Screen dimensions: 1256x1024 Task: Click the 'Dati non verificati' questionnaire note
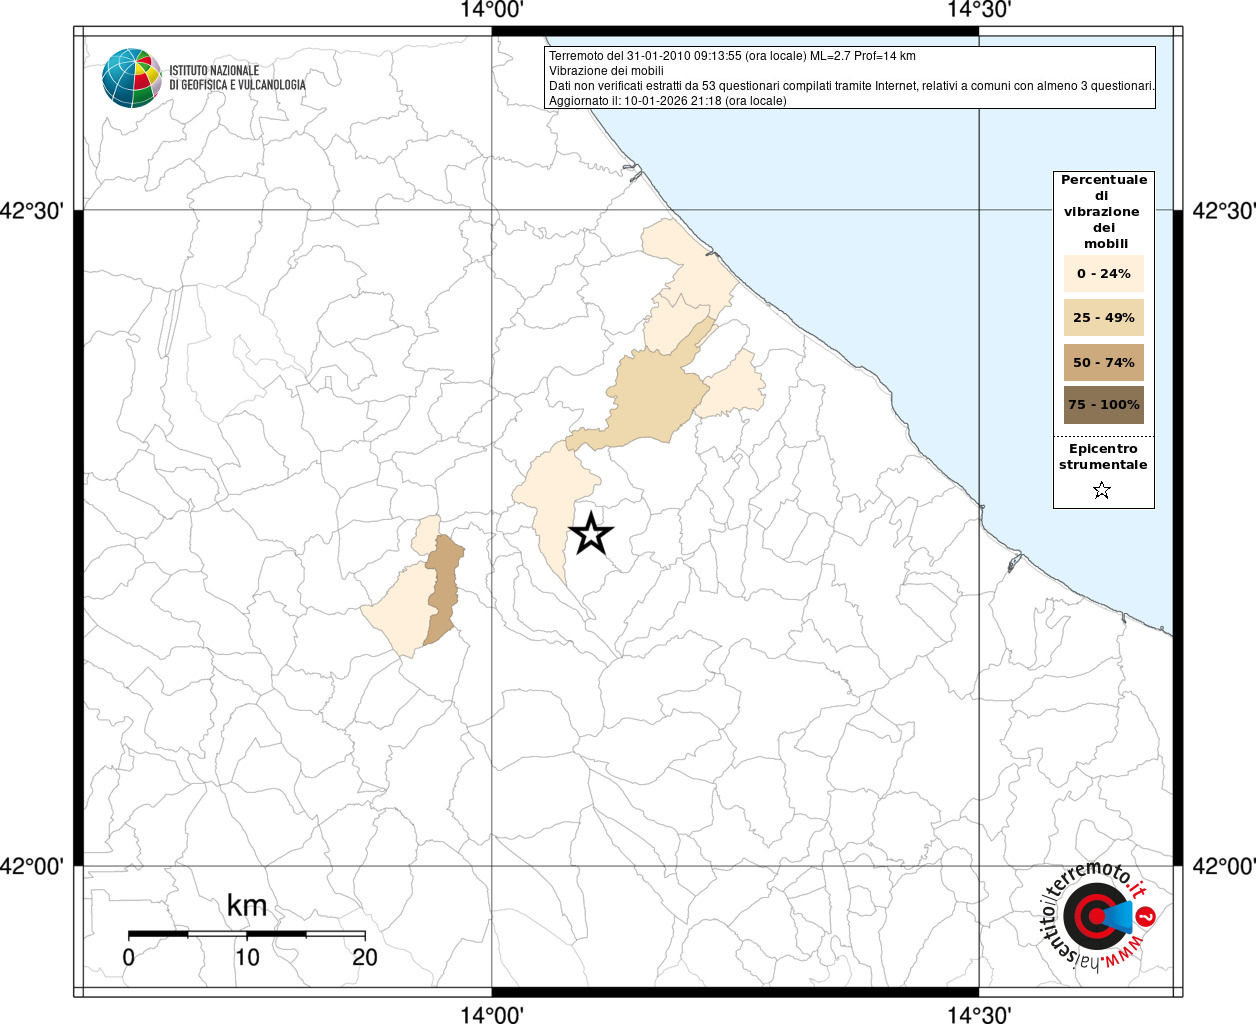[x=851, y=86]
